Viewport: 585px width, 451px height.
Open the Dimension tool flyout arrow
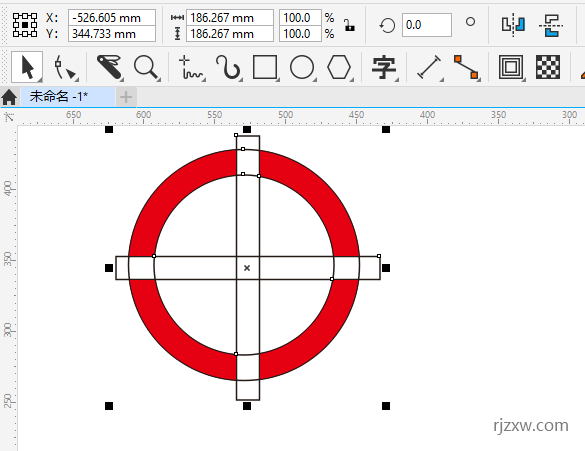coord(441,79)
